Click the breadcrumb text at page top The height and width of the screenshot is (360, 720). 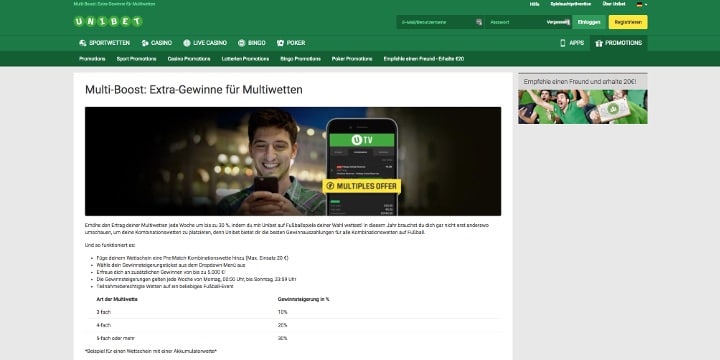click(114, 4)
